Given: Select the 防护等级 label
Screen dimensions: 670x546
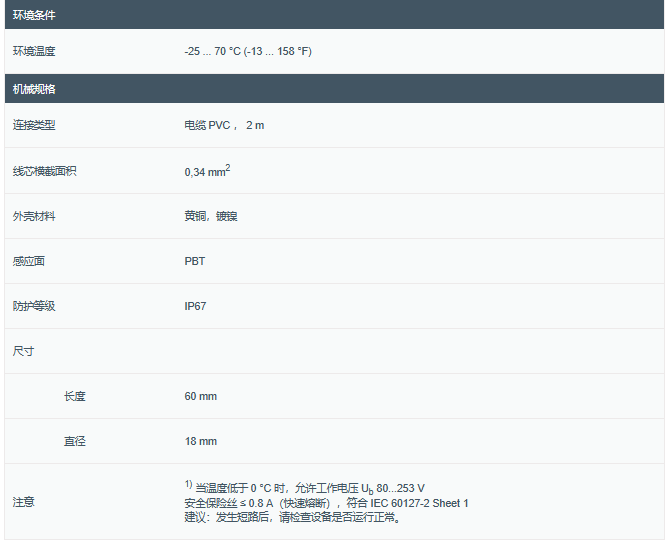Looking at the screenshot, I should 34,306.
